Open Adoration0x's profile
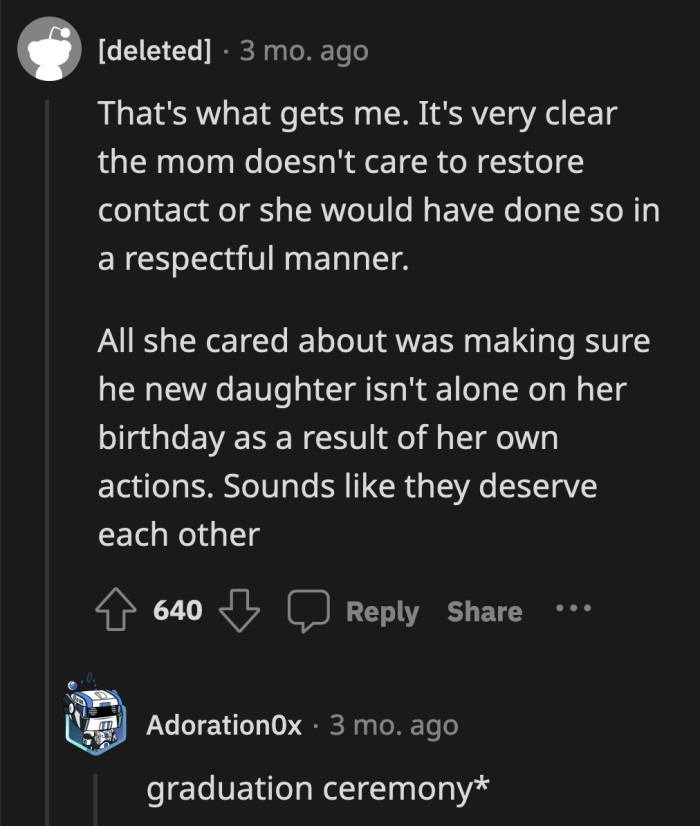Screen dimensions: 700x826 [x=222, y=727]
